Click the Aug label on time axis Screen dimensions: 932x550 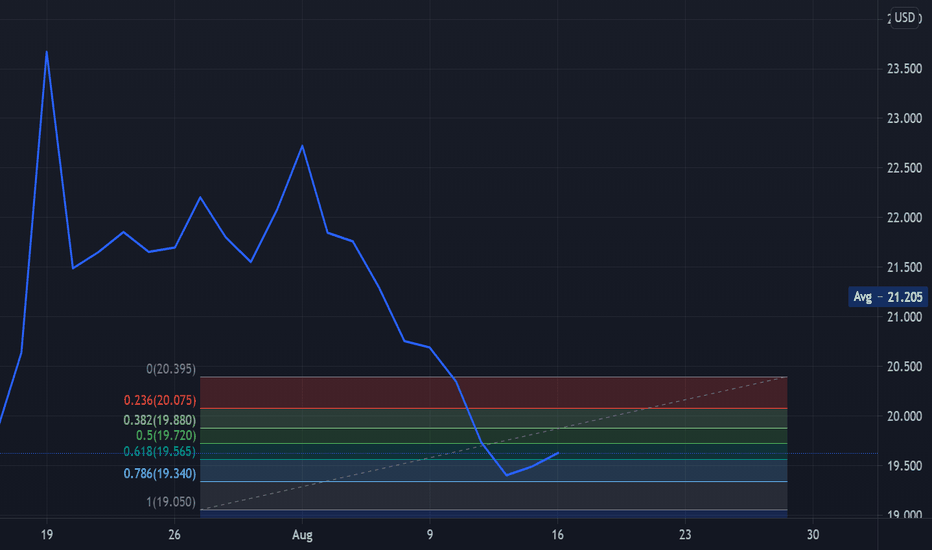[x=302, y=535]
